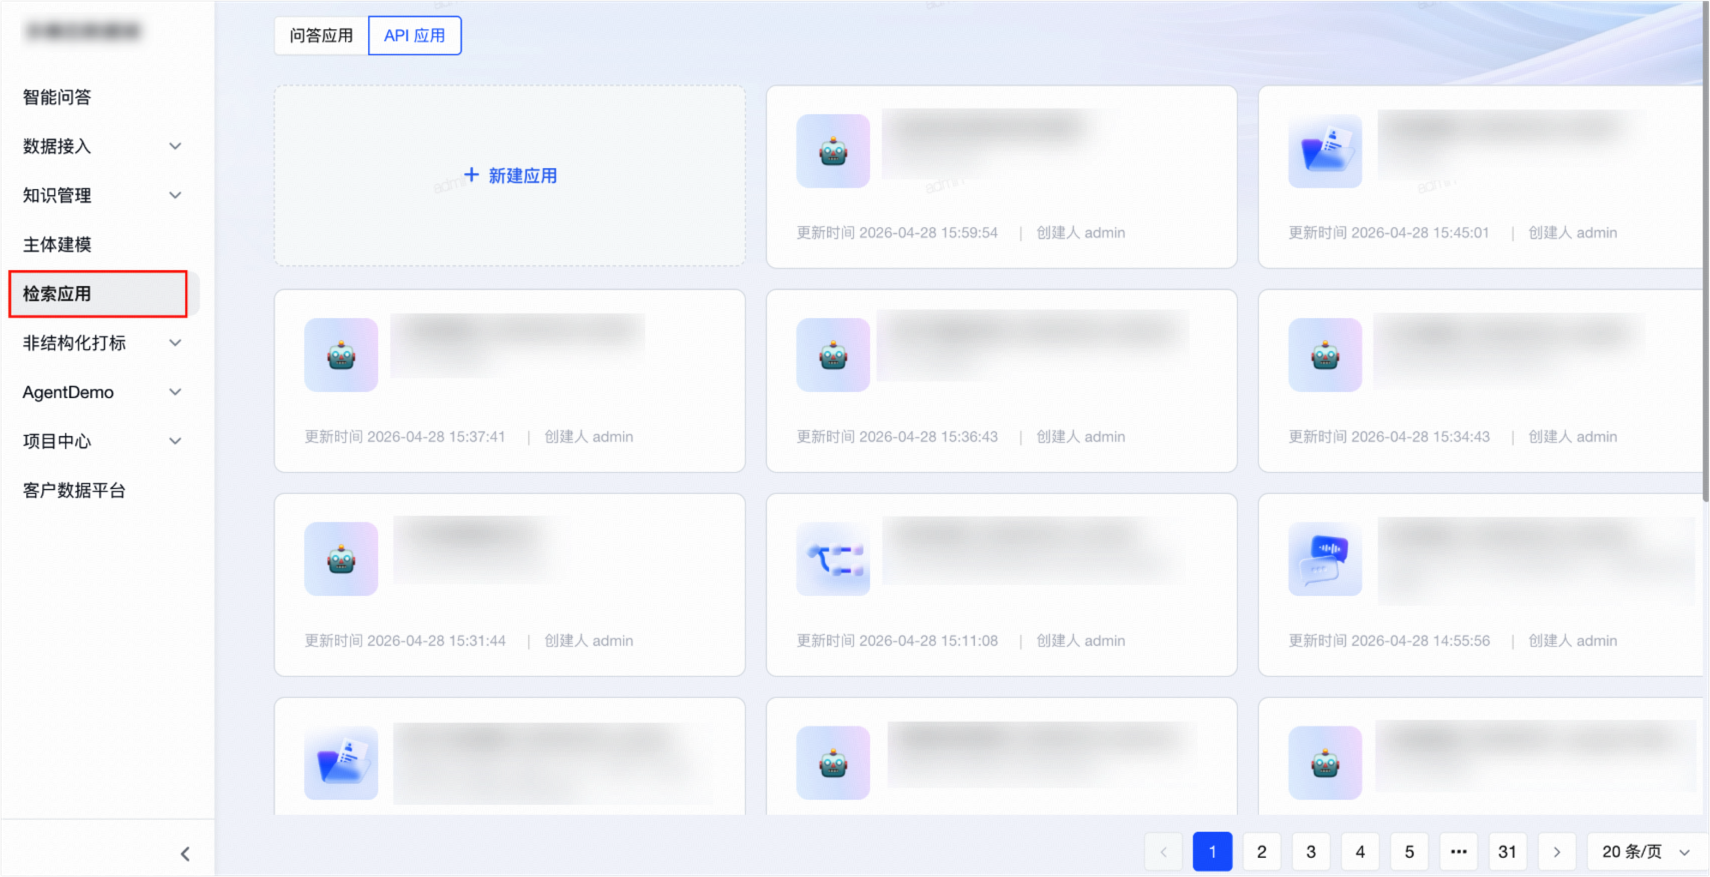Go to page 5
The width and height of the screenshot is (1710, 877).
1409,852
